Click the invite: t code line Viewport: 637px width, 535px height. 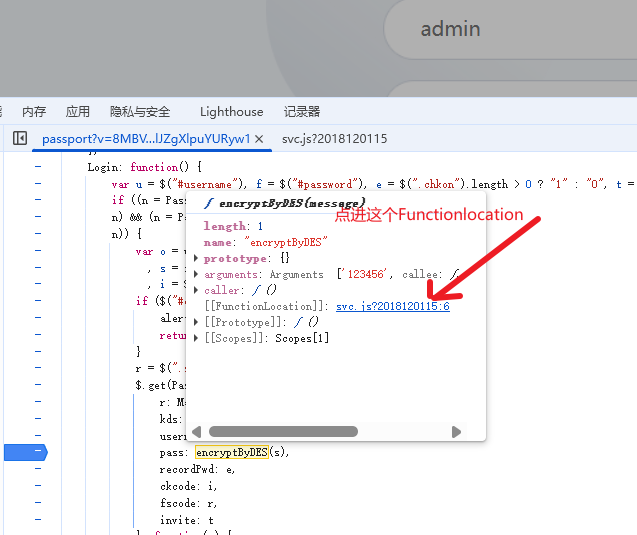(x=186, y=520)
